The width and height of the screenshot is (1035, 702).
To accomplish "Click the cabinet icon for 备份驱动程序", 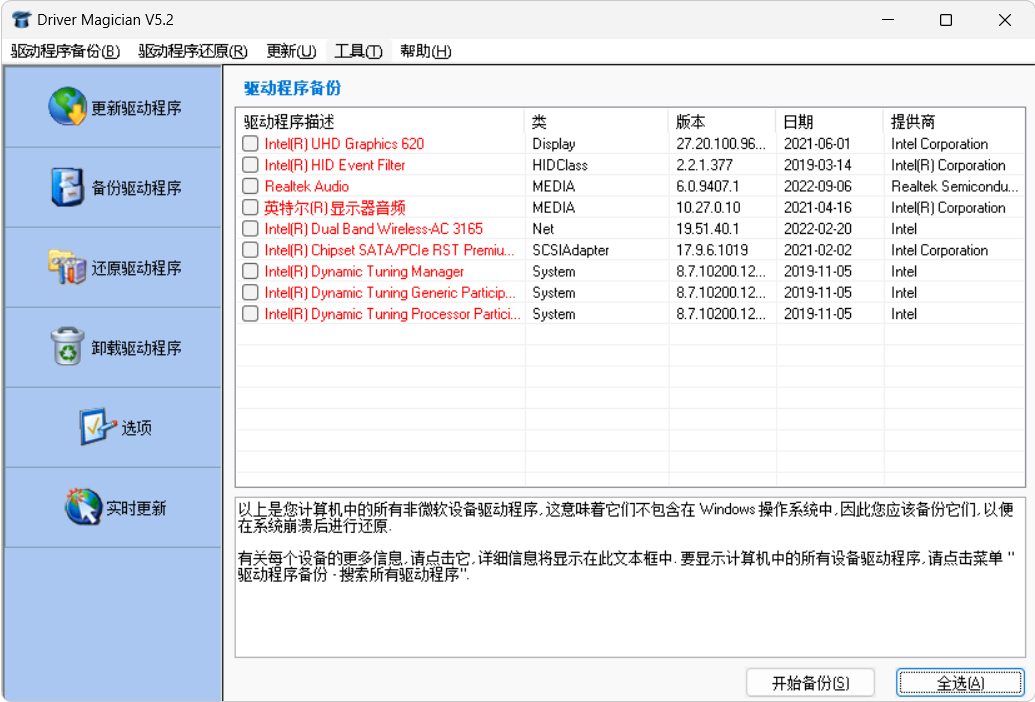I will pyautogui.click(x=67, y=187).
